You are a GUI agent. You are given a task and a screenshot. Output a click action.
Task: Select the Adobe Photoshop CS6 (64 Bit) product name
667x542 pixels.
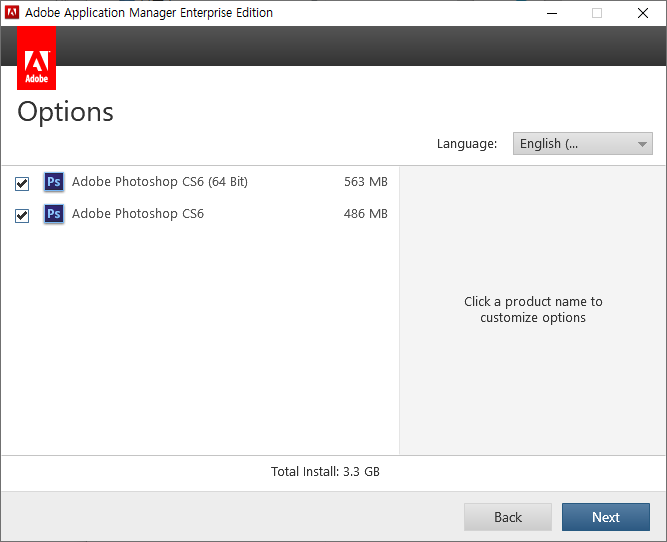[x=160, y=182]
